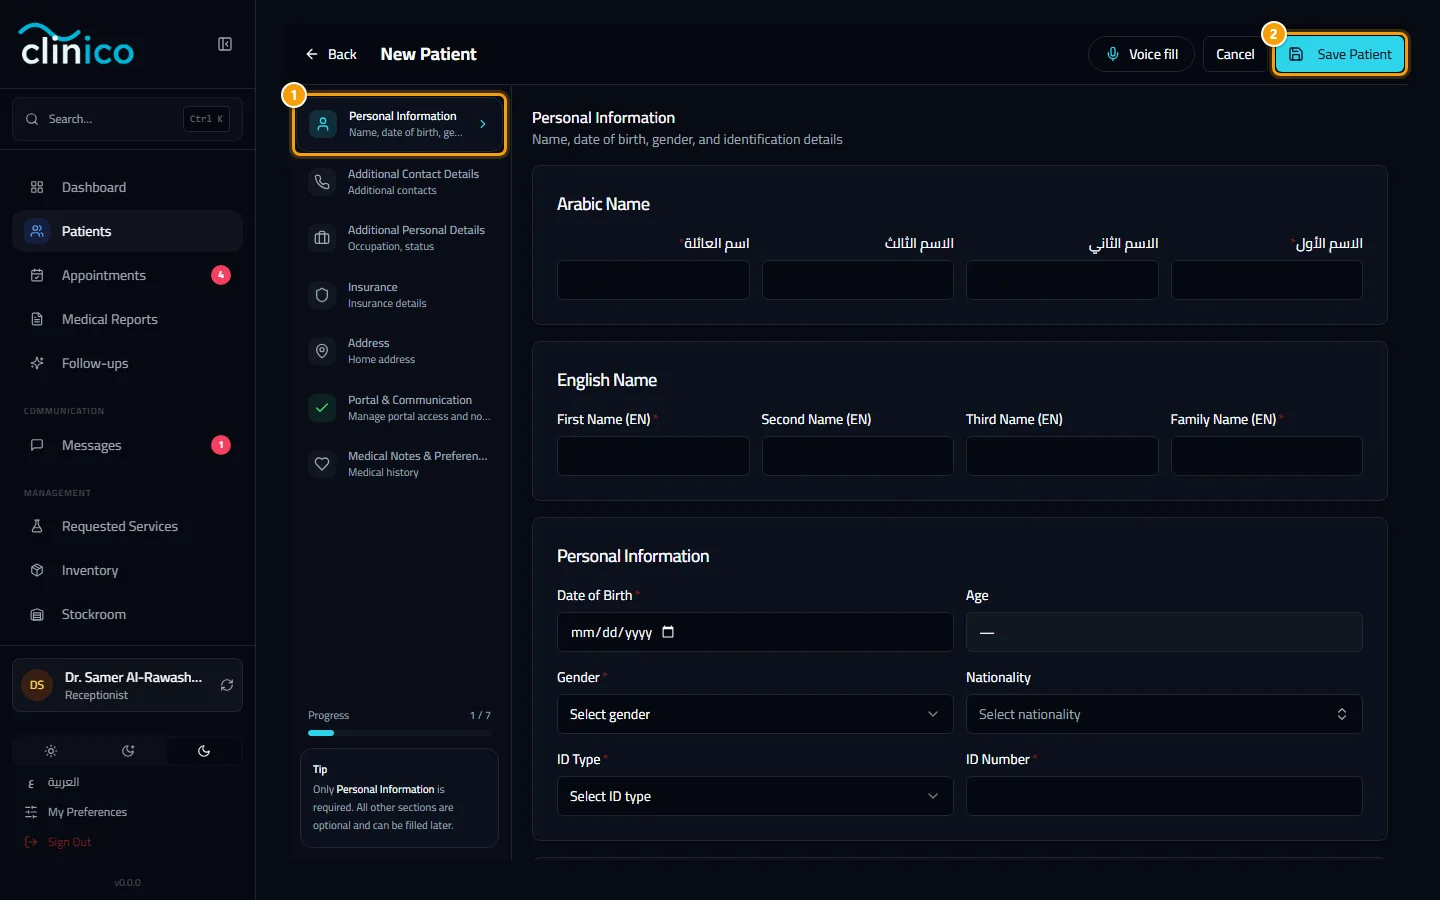This screenshot has height=900, width=1440.
Task: Open Dashboard via its grid icon
Action: click(x=37, y=187)
